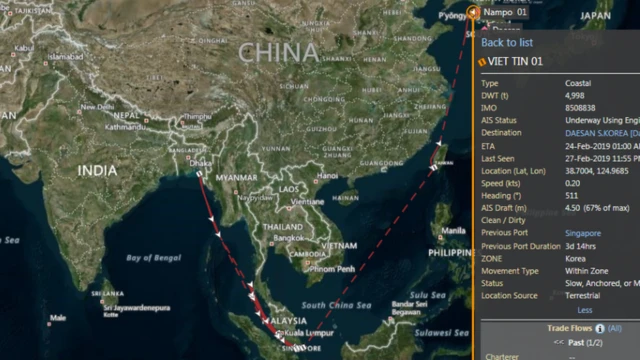Screen dimensions: 640x360
Task: Click the Nampo 01 map label
Action: click(x=505, y=12)
